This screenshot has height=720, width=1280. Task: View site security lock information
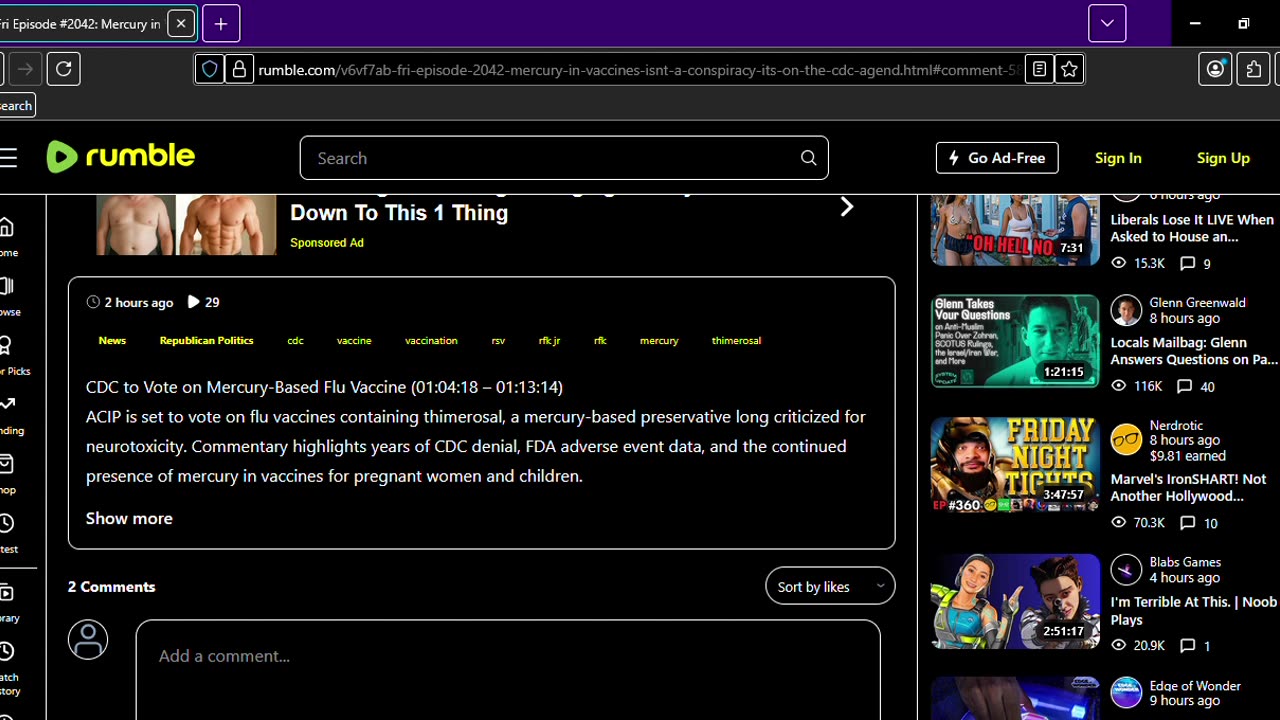click(x=239, y=69)
